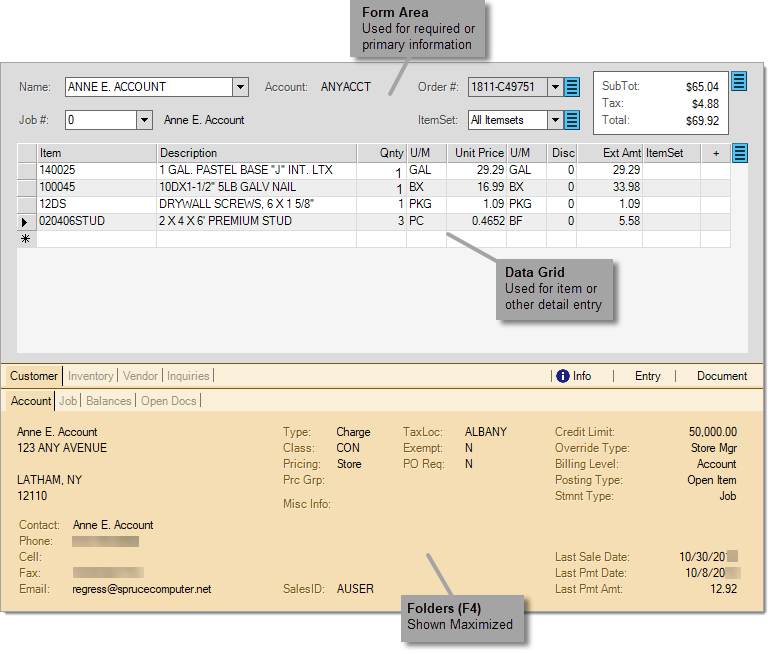Click the address line 123 ANY AVENUE

[62, 448]
